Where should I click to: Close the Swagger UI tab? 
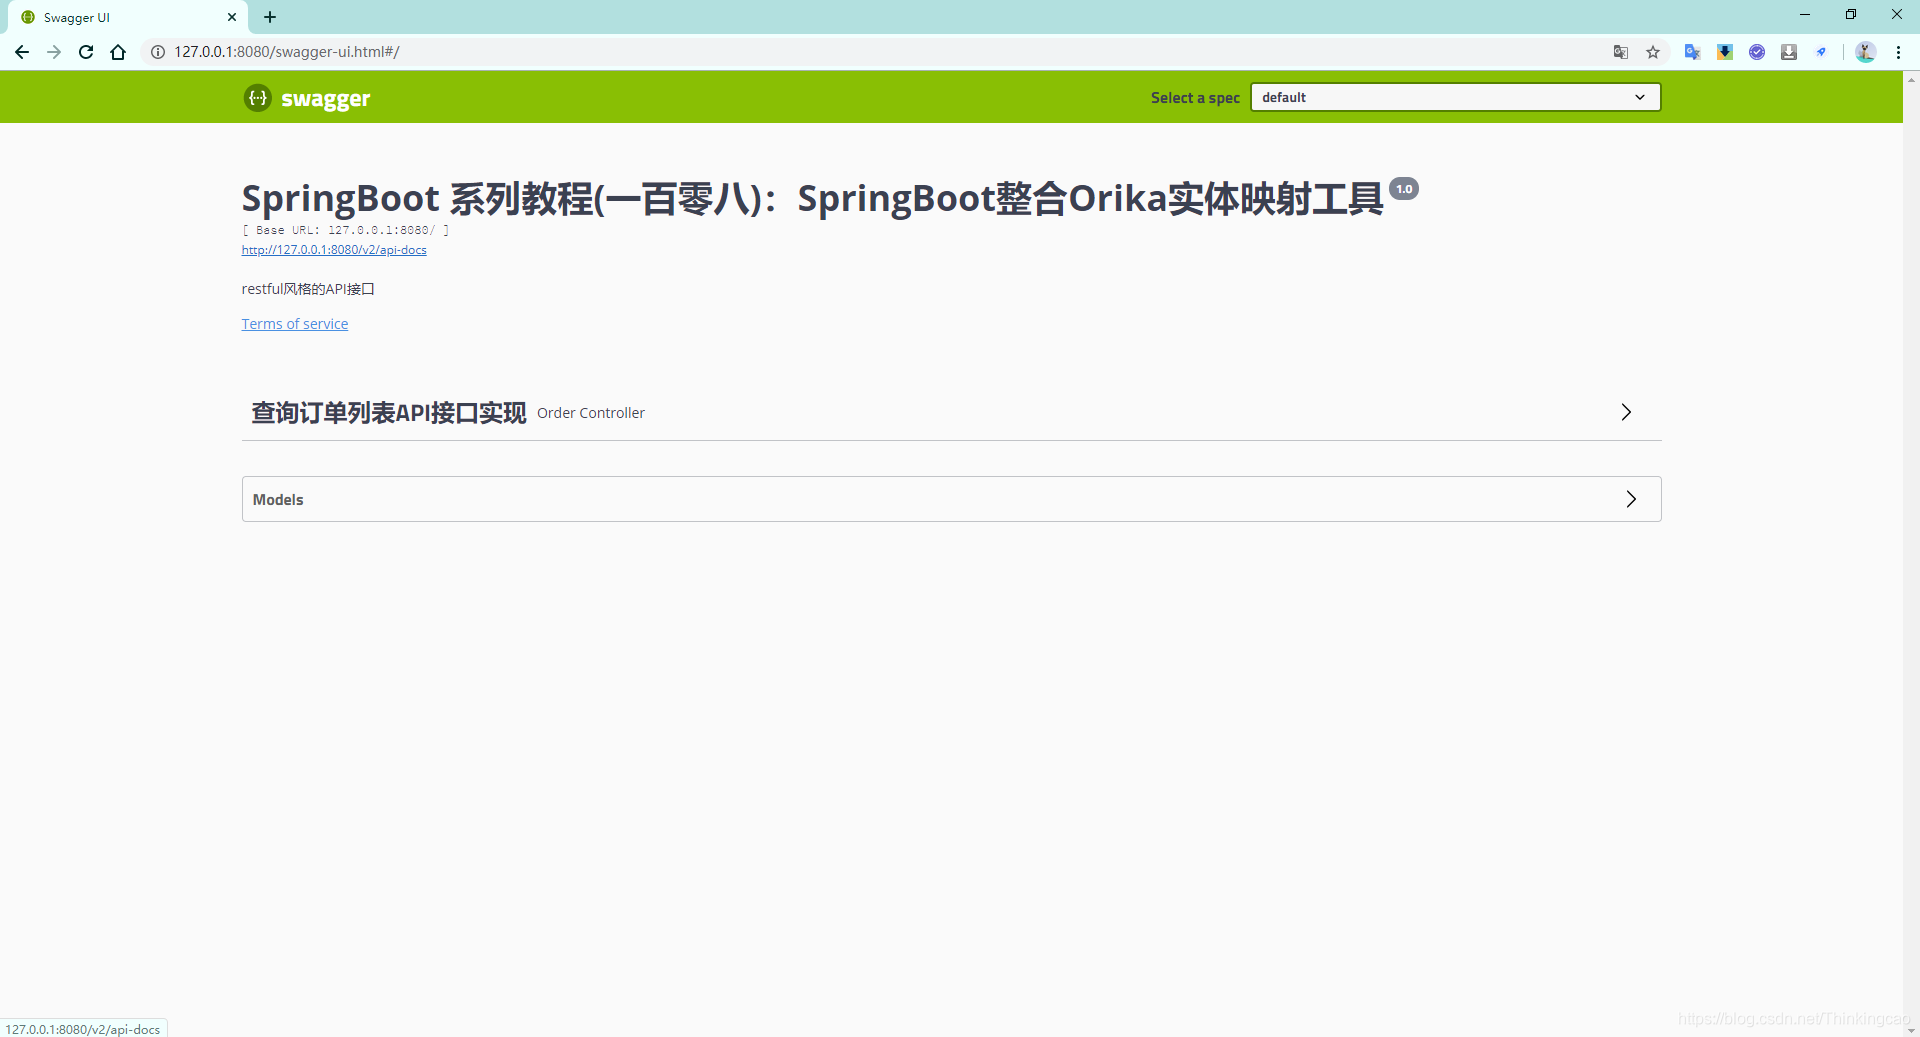232,17
